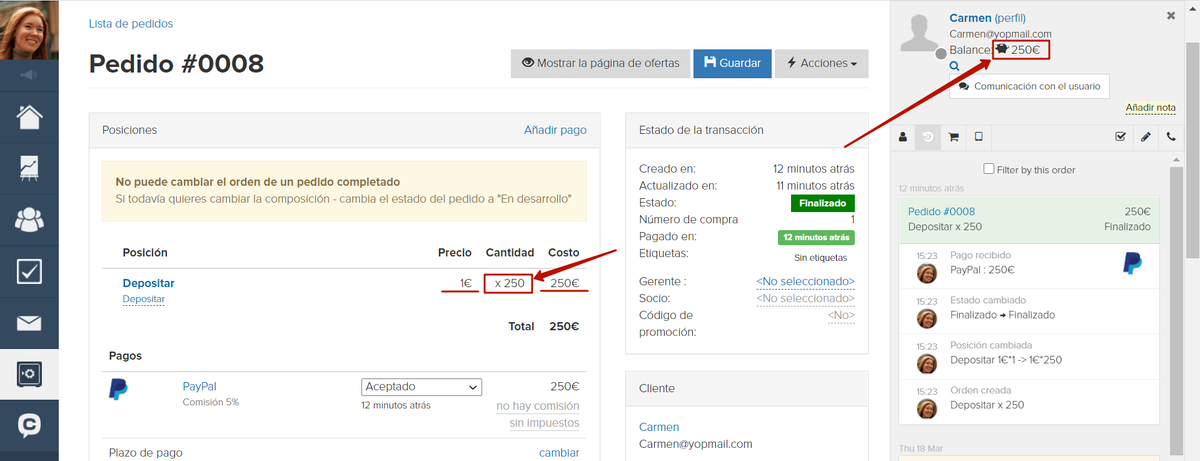Open the users group sidebar icon

tap(29, 220)
